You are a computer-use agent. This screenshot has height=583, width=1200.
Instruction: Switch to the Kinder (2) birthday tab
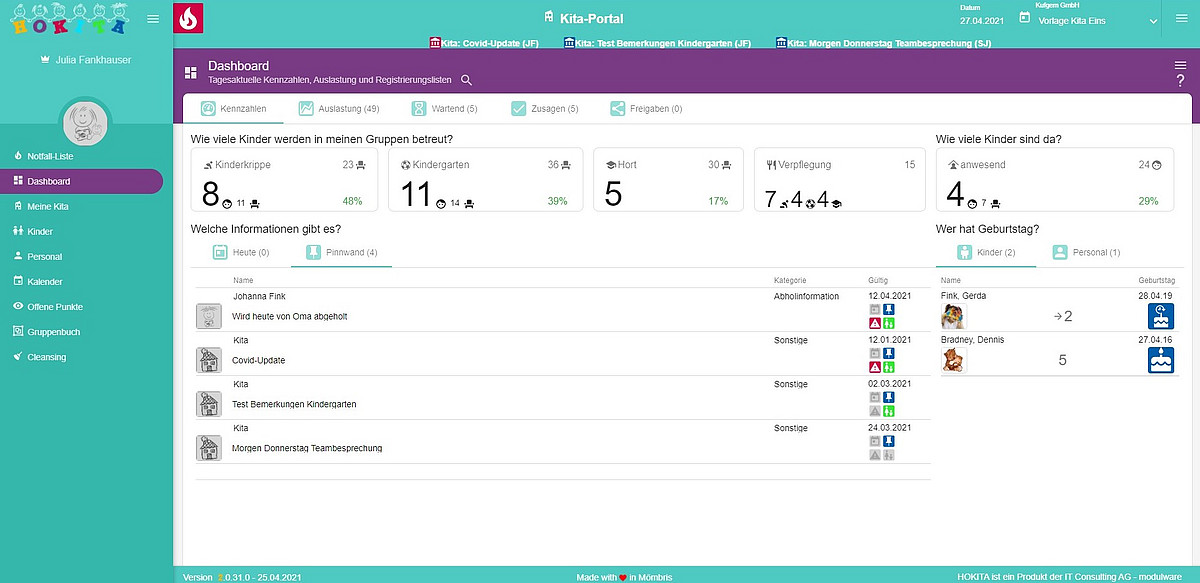click(x=985, y=253)
